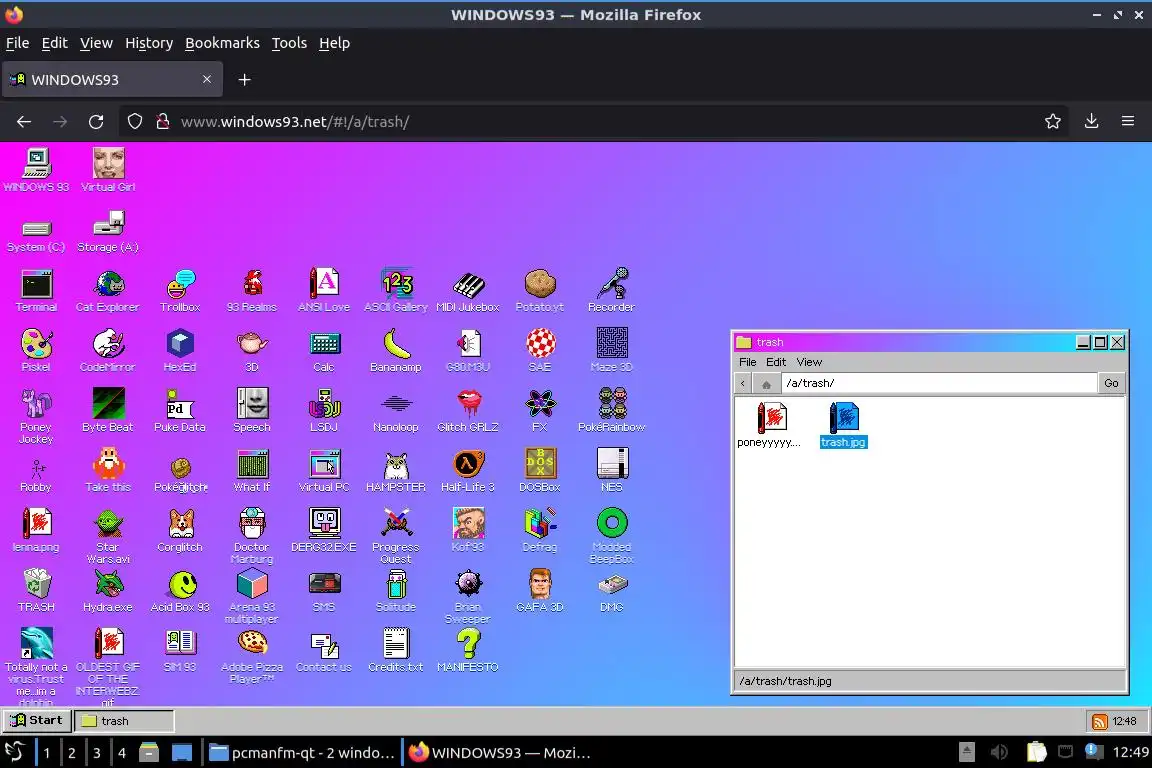1152x768 pixels.
Task: Open ASCII Gallery on the desktop
Action: pyautogui.click(x=396, y=291)
